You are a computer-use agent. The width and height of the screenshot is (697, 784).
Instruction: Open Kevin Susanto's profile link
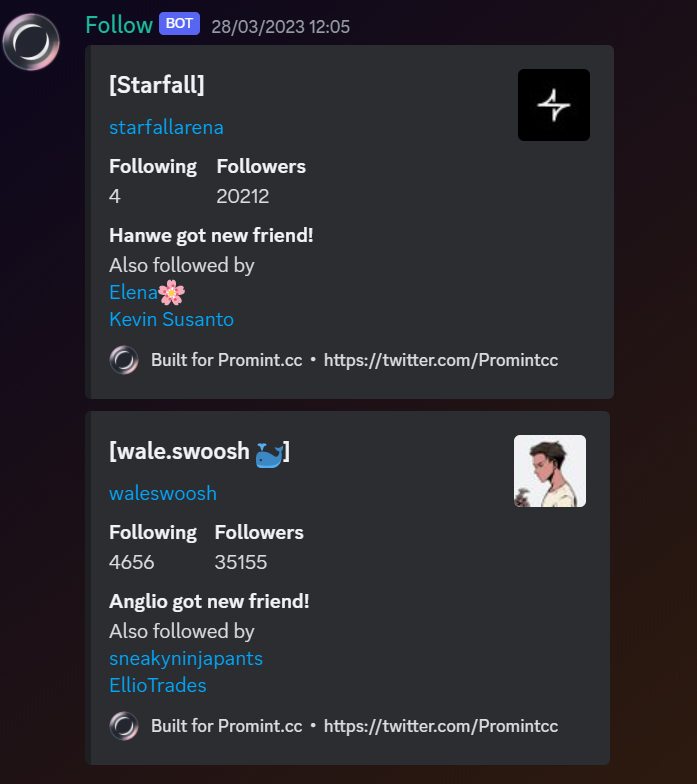coord(172,319)
